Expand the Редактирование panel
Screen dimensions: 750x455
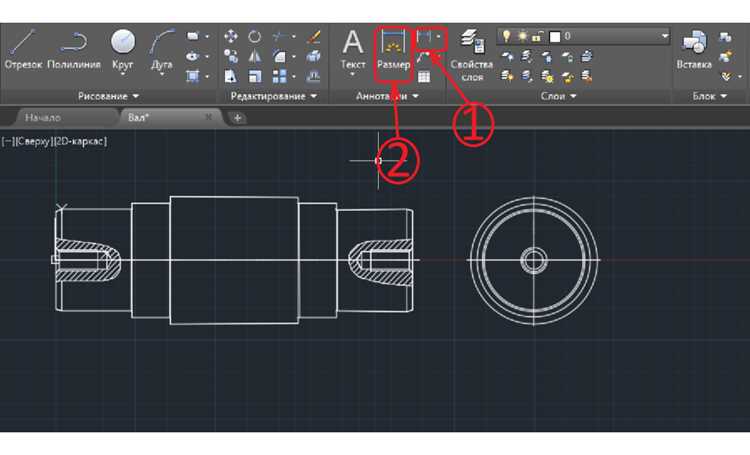(274, 96)
